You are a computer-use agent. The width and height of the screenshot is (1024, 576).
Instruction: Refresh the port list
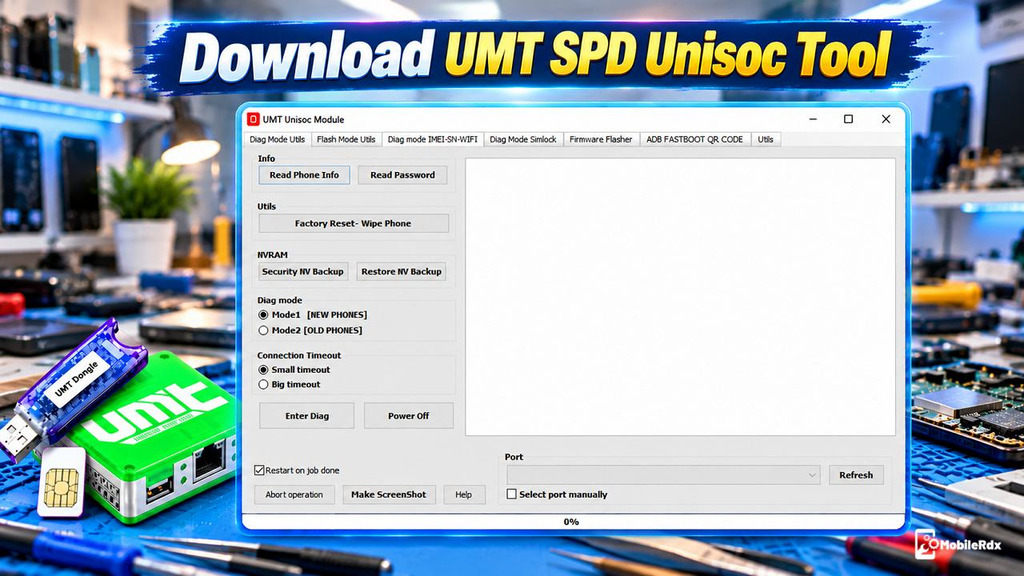pyautogui.click(x=856, y=475)
